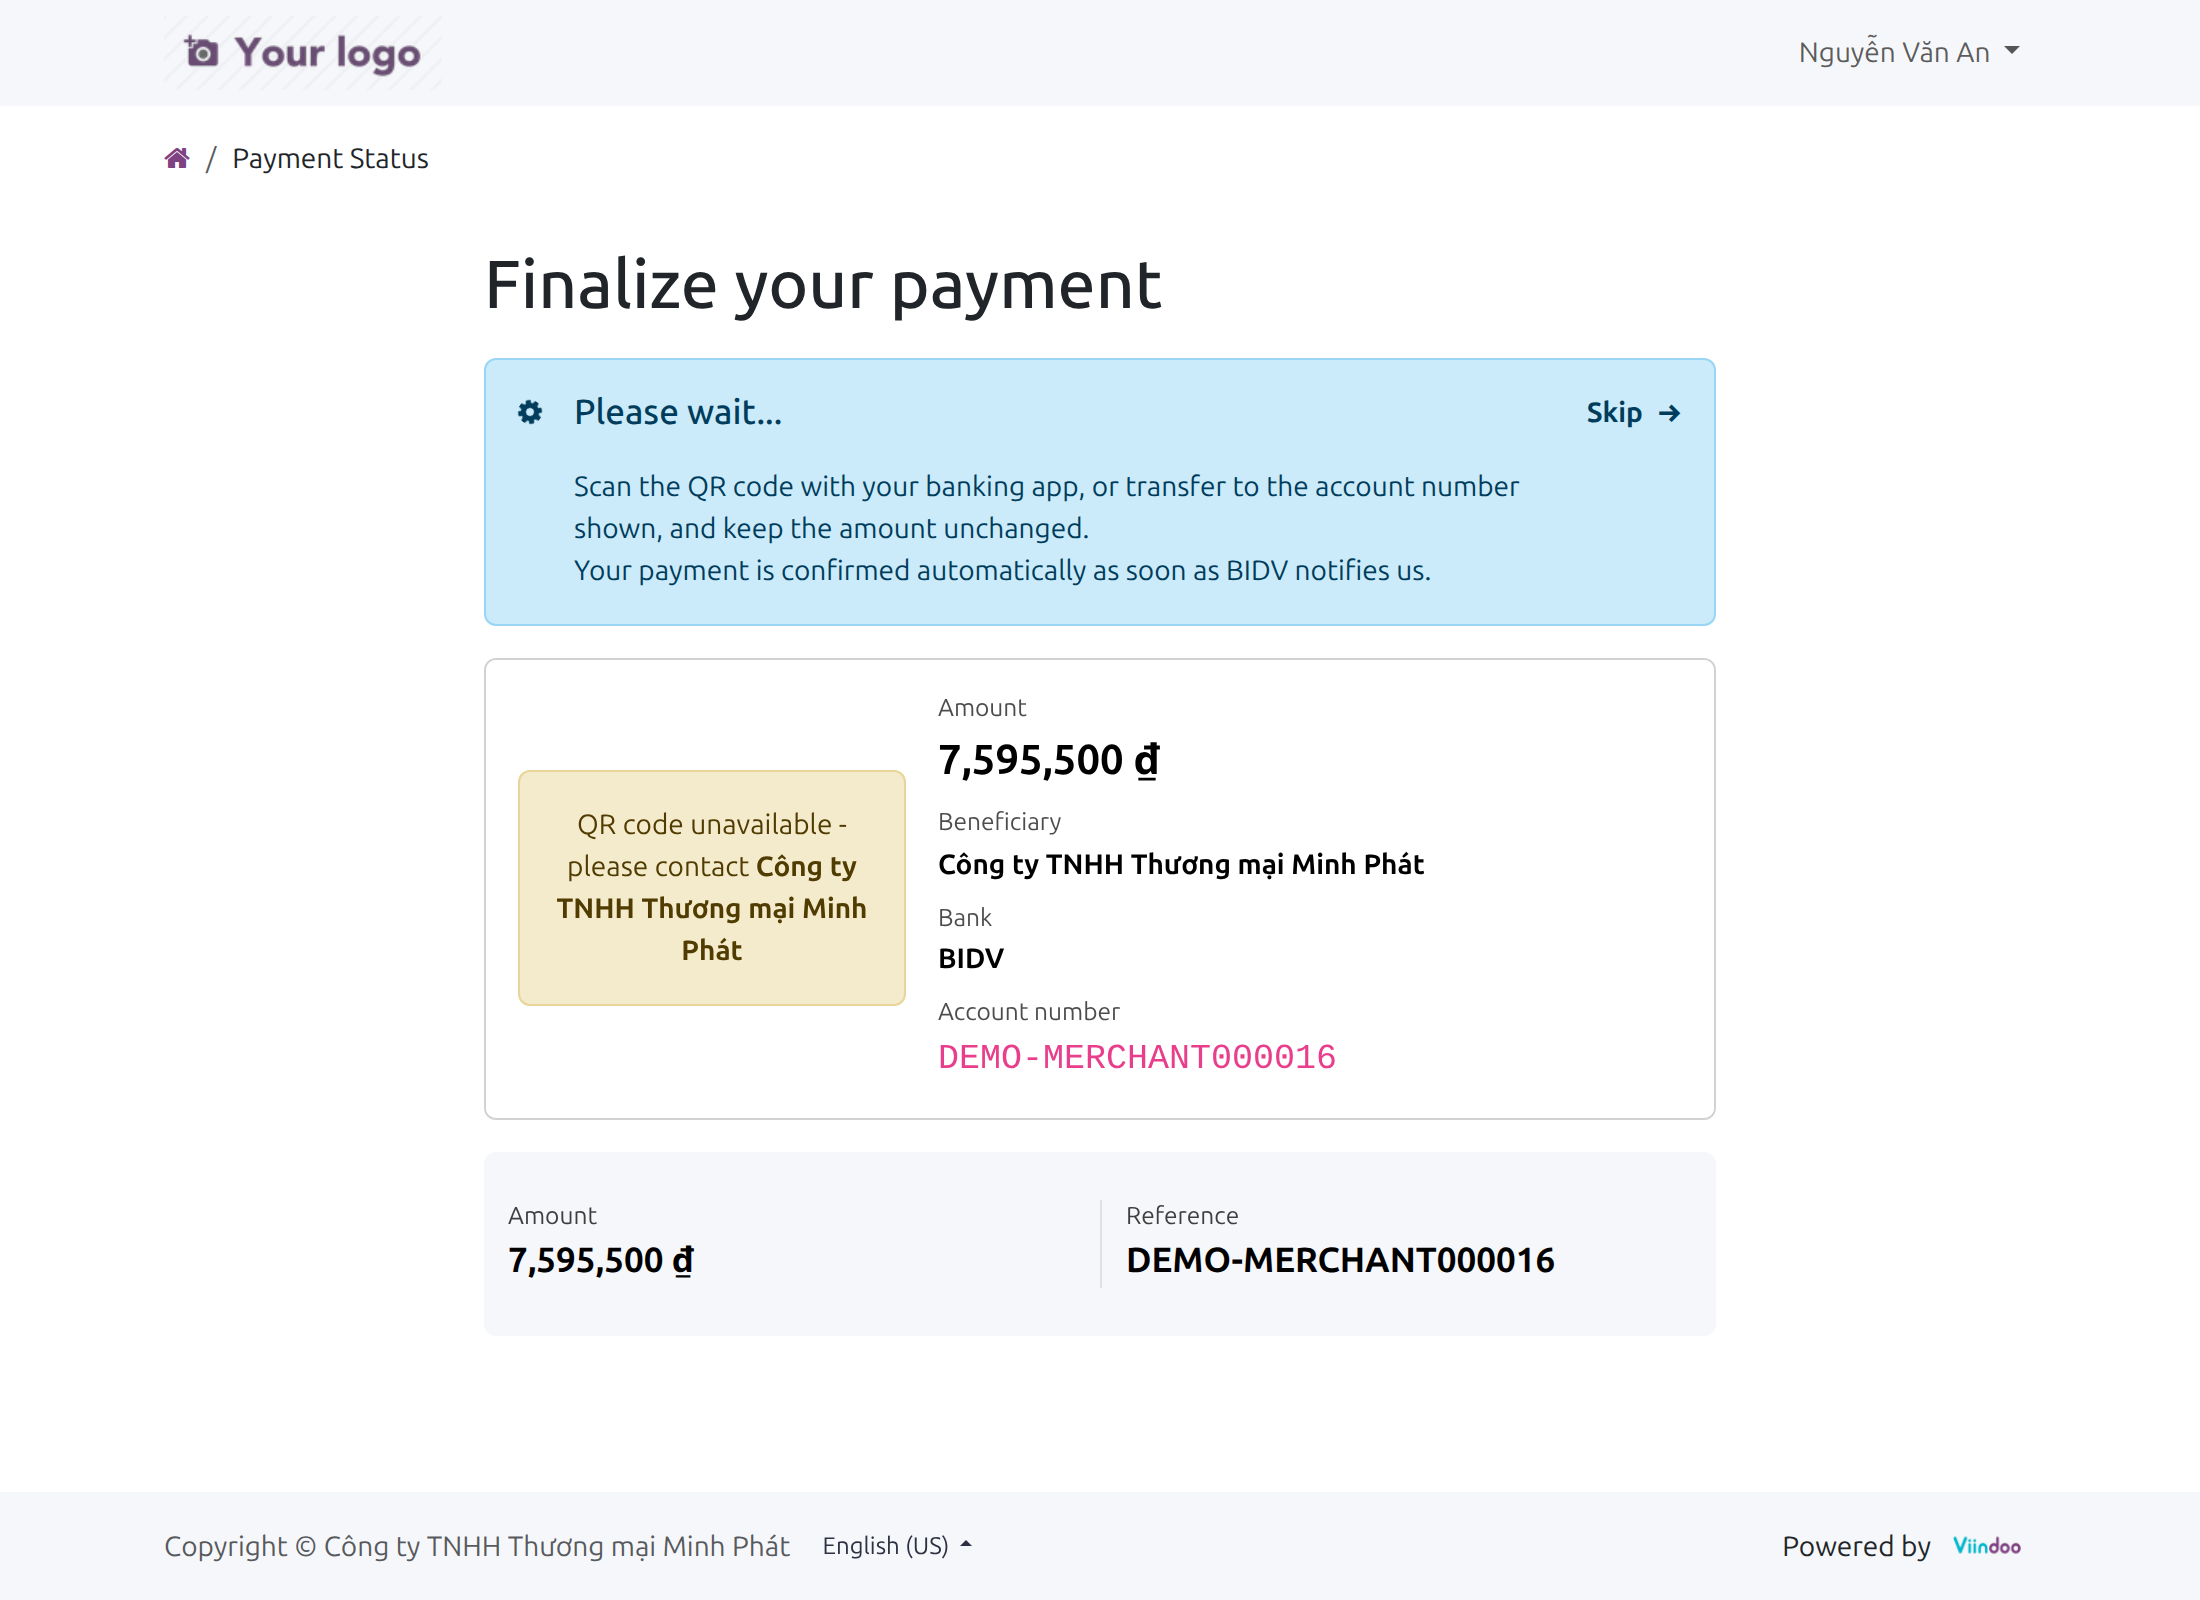Screen dimensions: 2200x1600
Task: Click the 7,595,500 đ amount in summary bar
Action: (x=601, y=1260)
